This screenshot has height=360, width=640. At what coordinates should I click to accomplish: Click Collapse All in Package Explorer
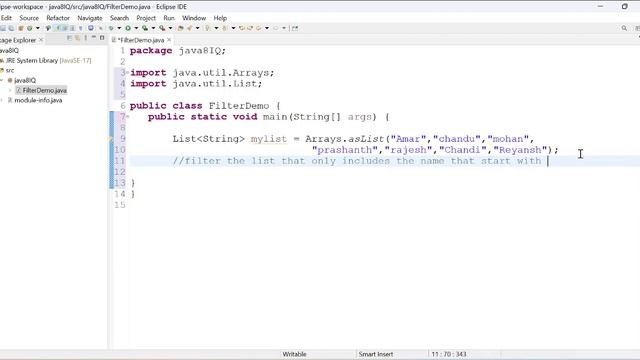[69, 38]
